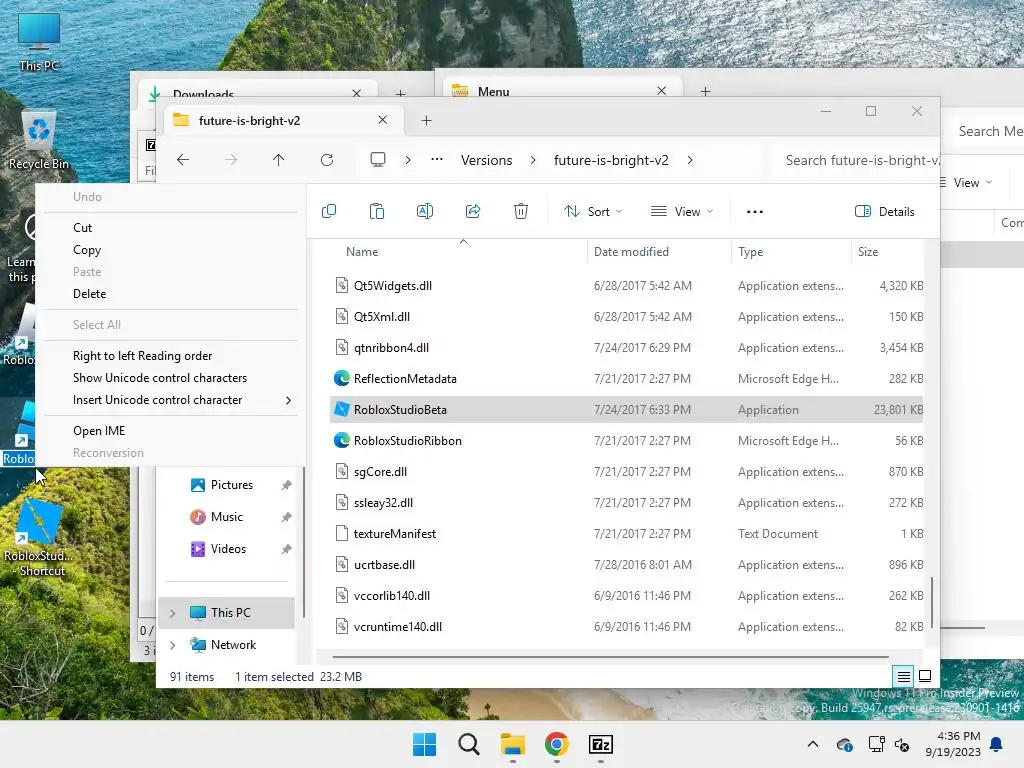Expand the chevron after Versions breadcrumb
This screenshot has width=1024, height=768.
pyautogui.click(x=533, y=160)
